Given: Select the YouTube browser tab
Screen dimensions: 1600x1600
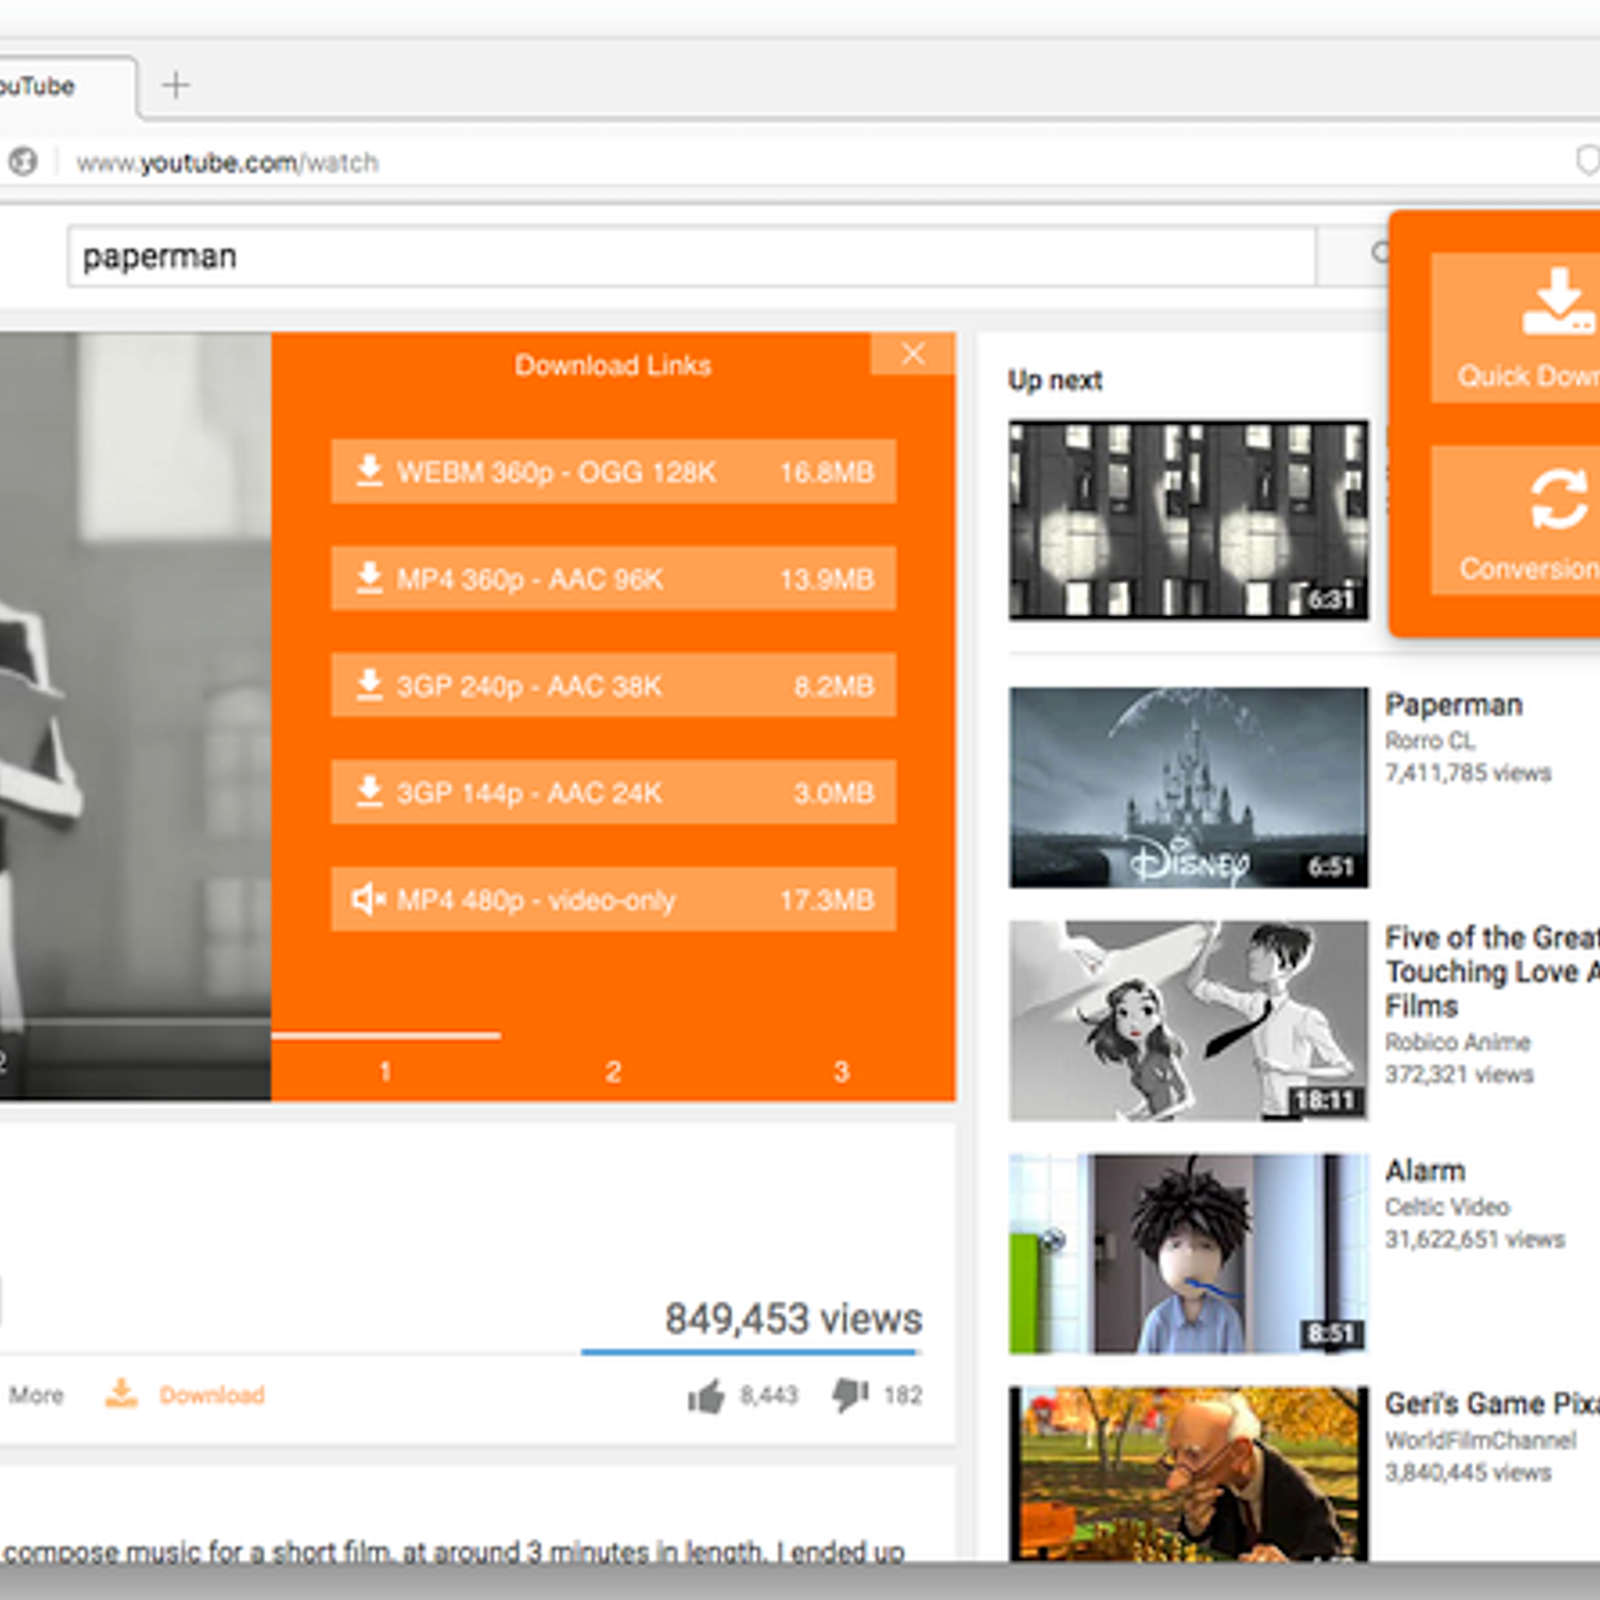Looking at the screenshot, I should (66, 86).
